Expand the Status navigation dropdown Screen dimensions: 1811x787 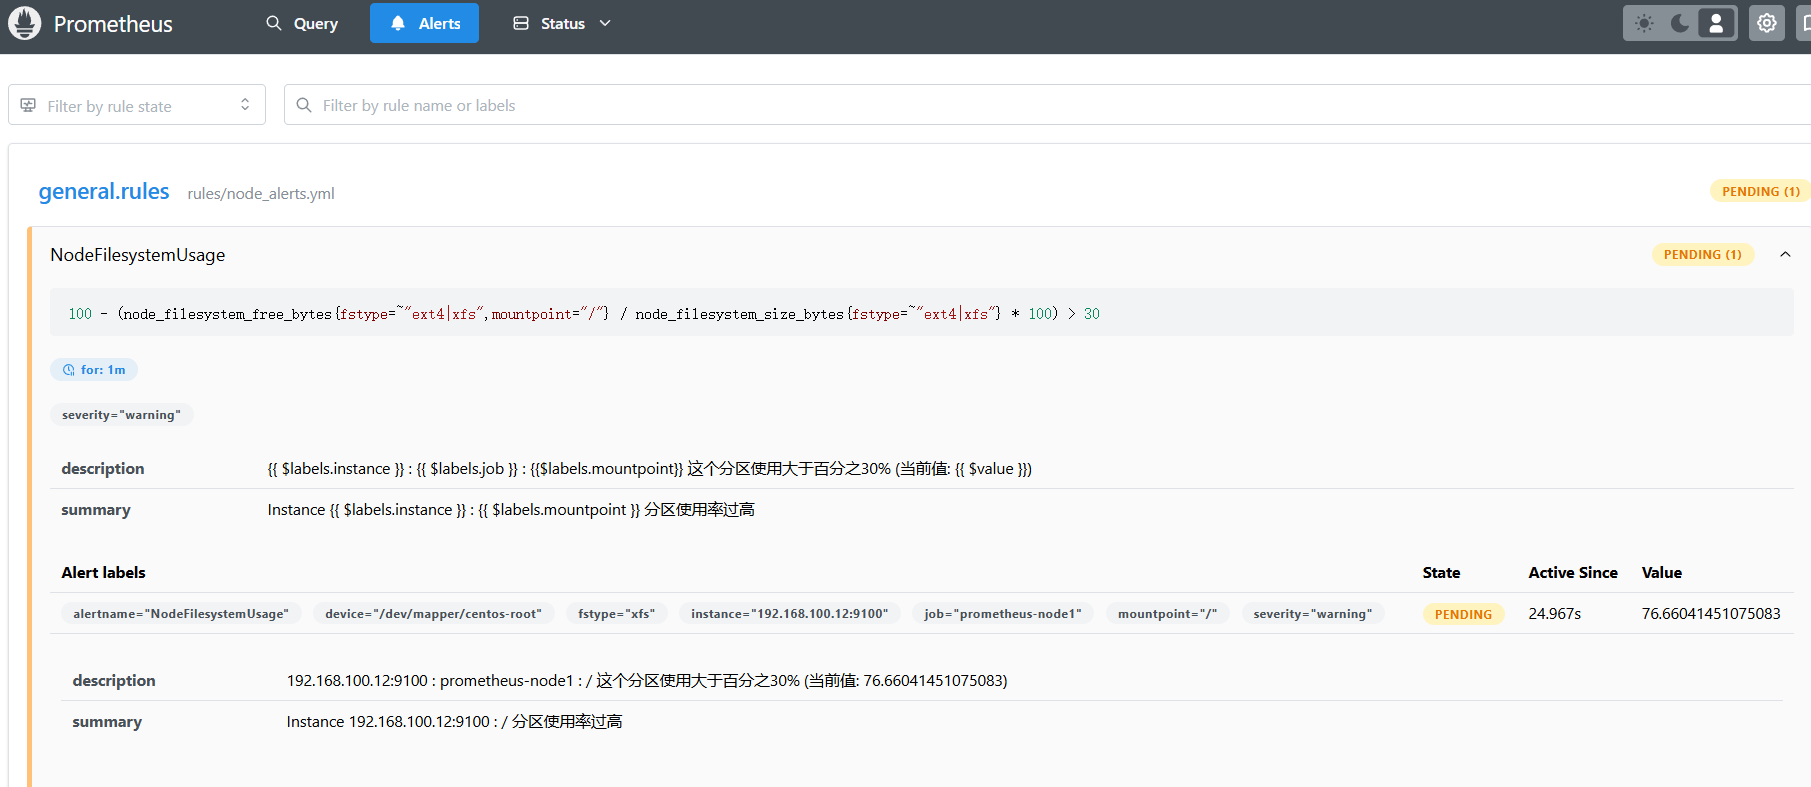coord(562,23)
